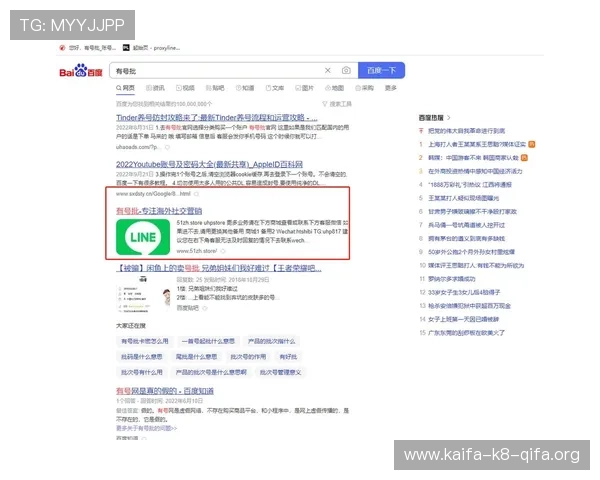The height and width of the screenshot is (480, 600).
Task: Open the 【被骗】闲鱼上的卖号批 result link
Action: tap(218, 268)
